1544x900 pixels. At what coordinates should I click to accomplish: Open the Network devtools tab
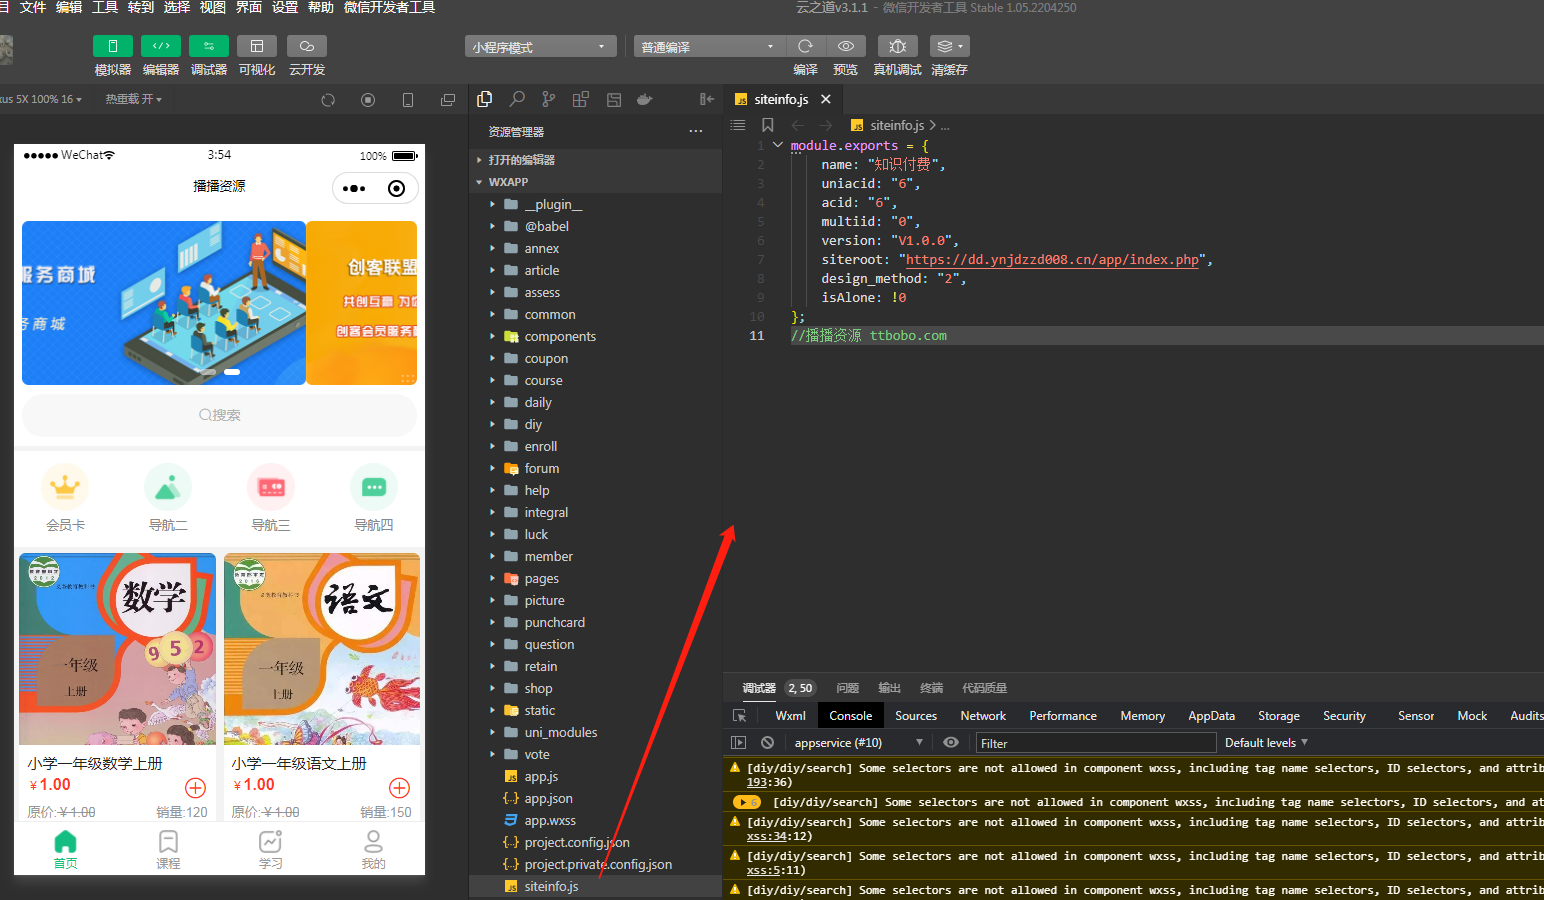point(984,716)
